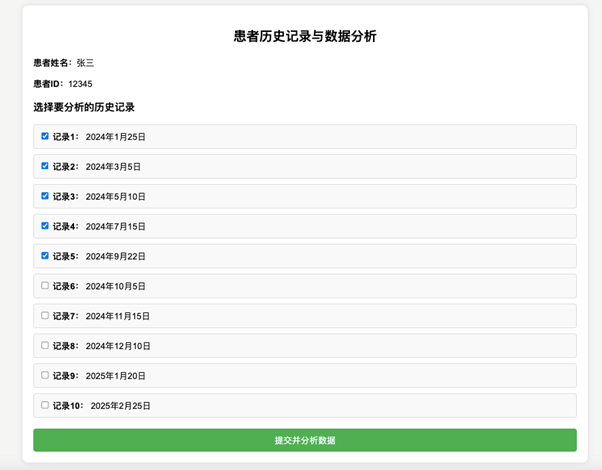Click the date 2024年5月10日
Viewport: 602px width, 470px height.
[115, 197]
